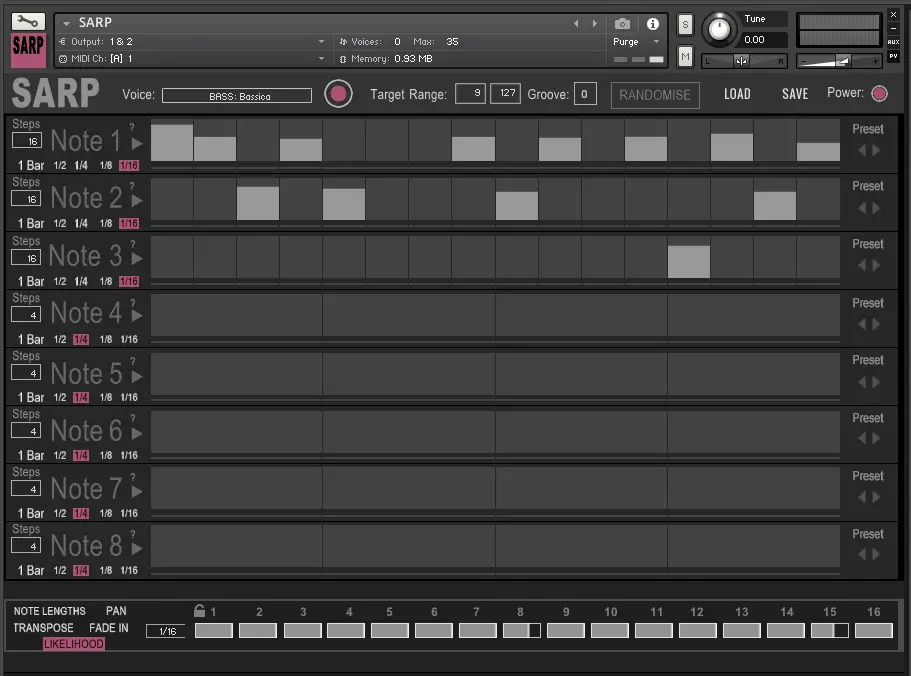Open the instrument info icon

click(x=652, y=24)
